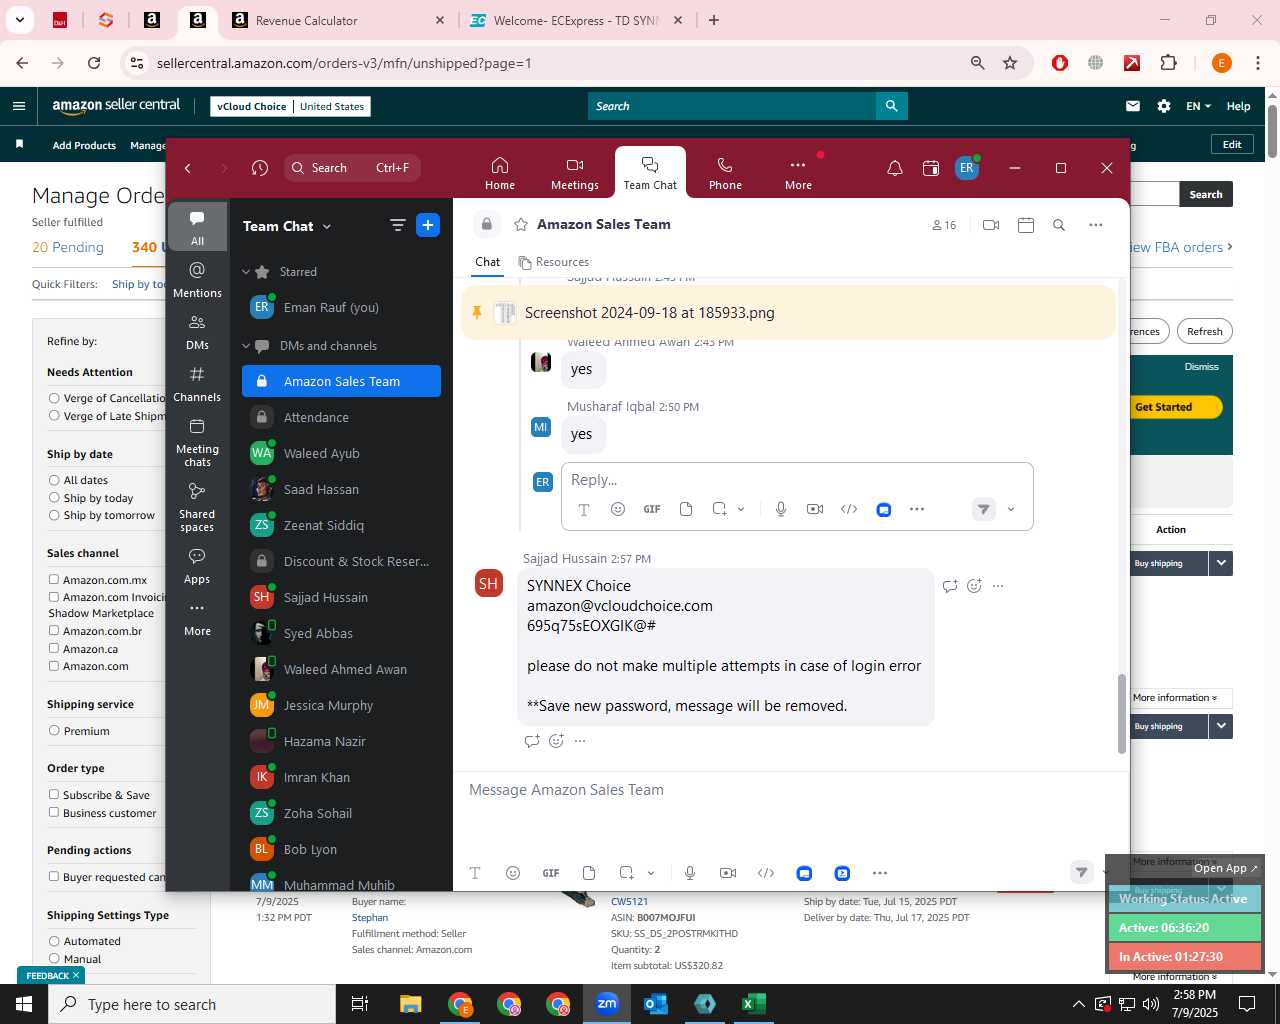Click the Reply text box
This screenshot has height=1024, width=1280.
pyautogui.click(x=796, y=480)
